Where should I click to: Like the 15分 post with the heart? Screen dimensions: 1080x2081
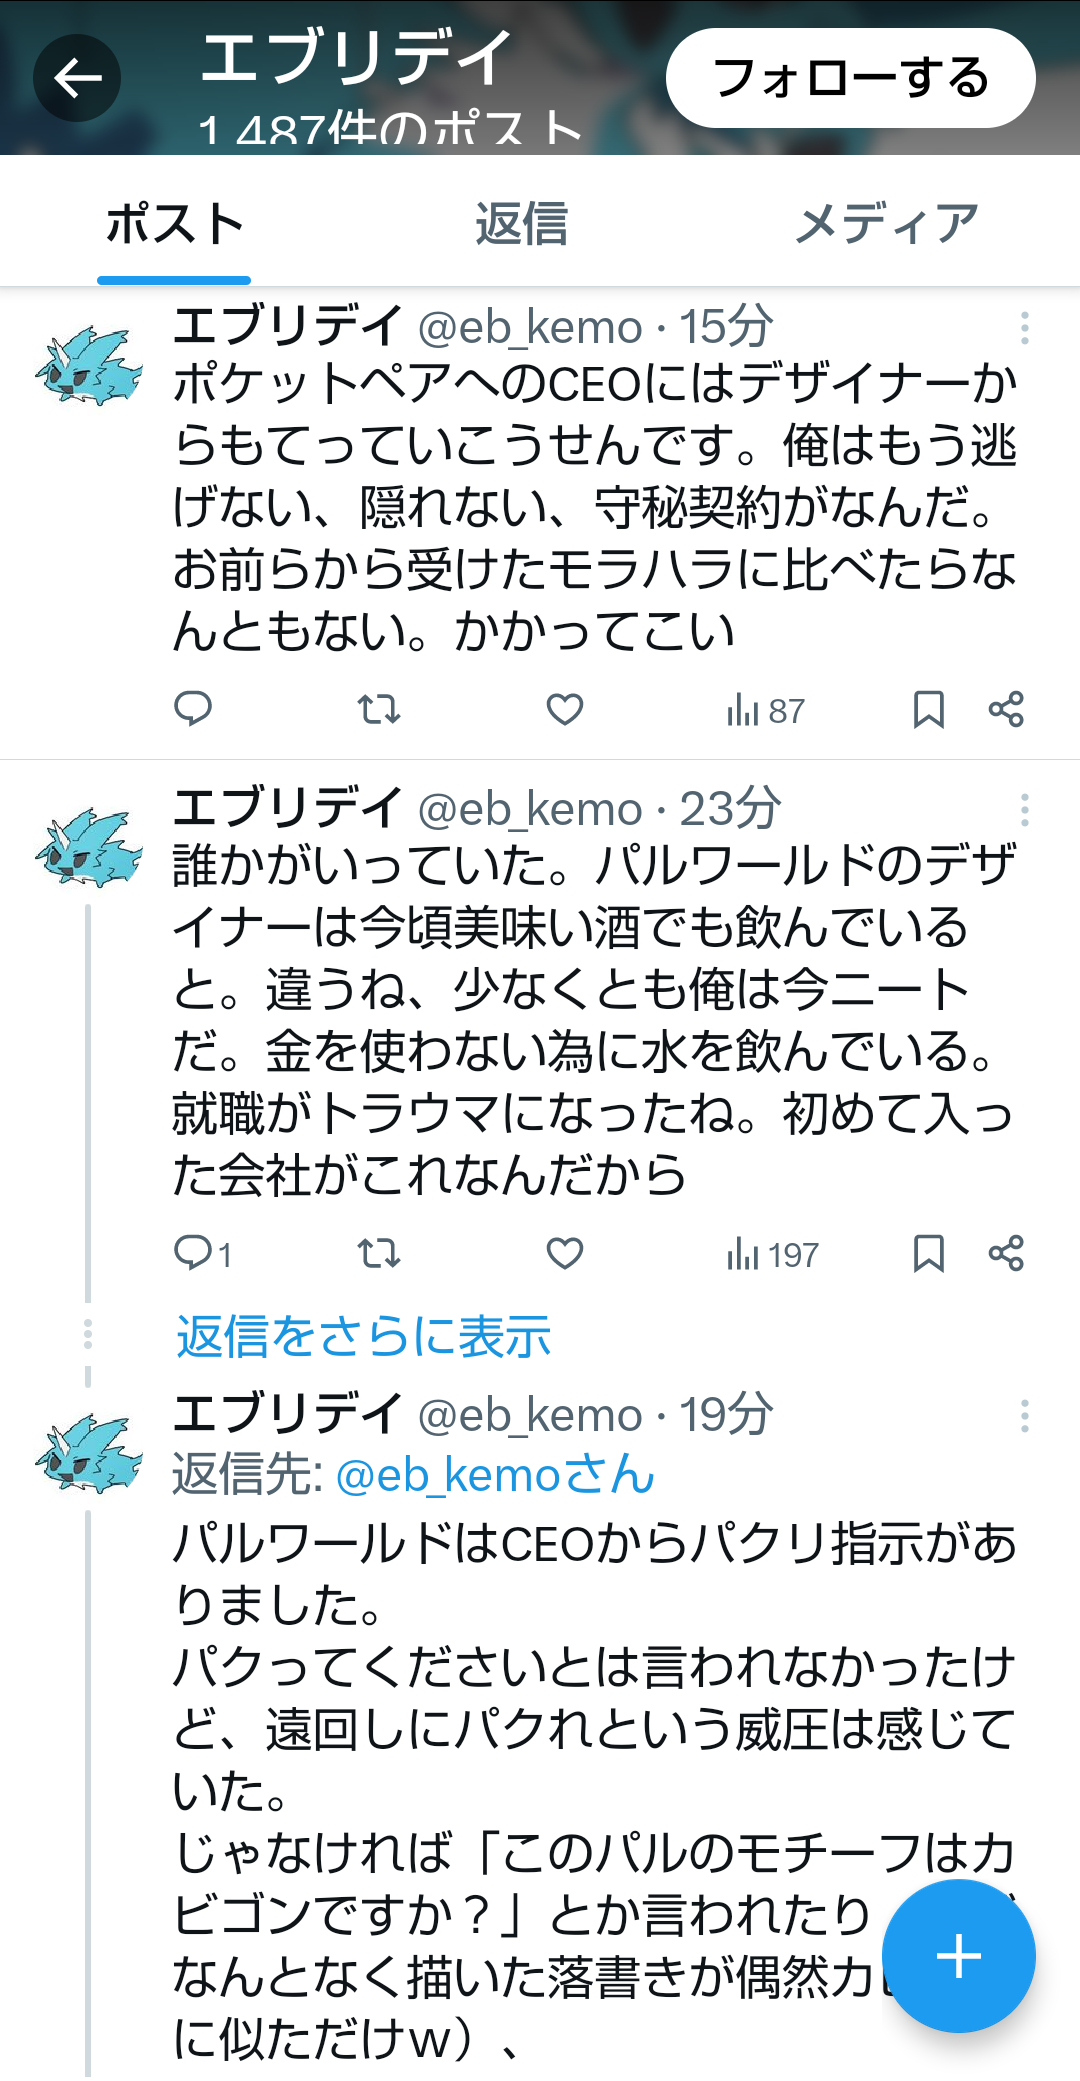pos(565,709)
